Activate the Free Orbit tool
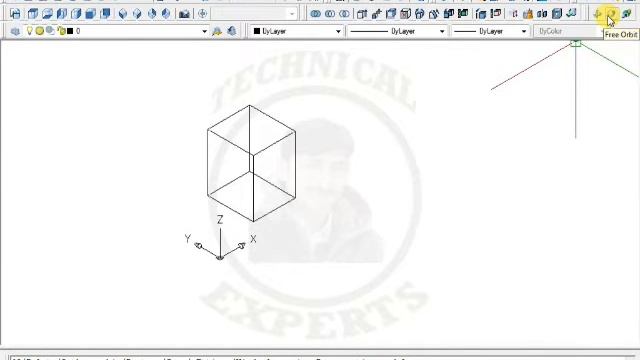This screenshot has height=360, width=640. [612, 14]
